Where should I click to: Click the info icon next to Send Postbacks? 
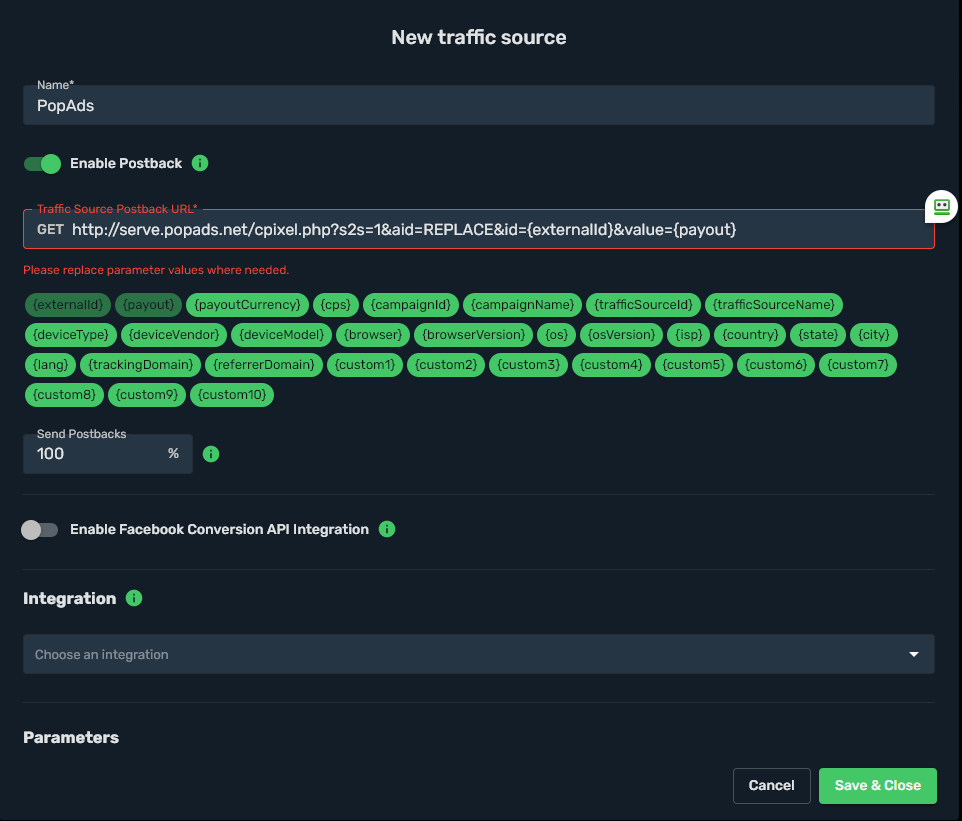pos(211,454)
